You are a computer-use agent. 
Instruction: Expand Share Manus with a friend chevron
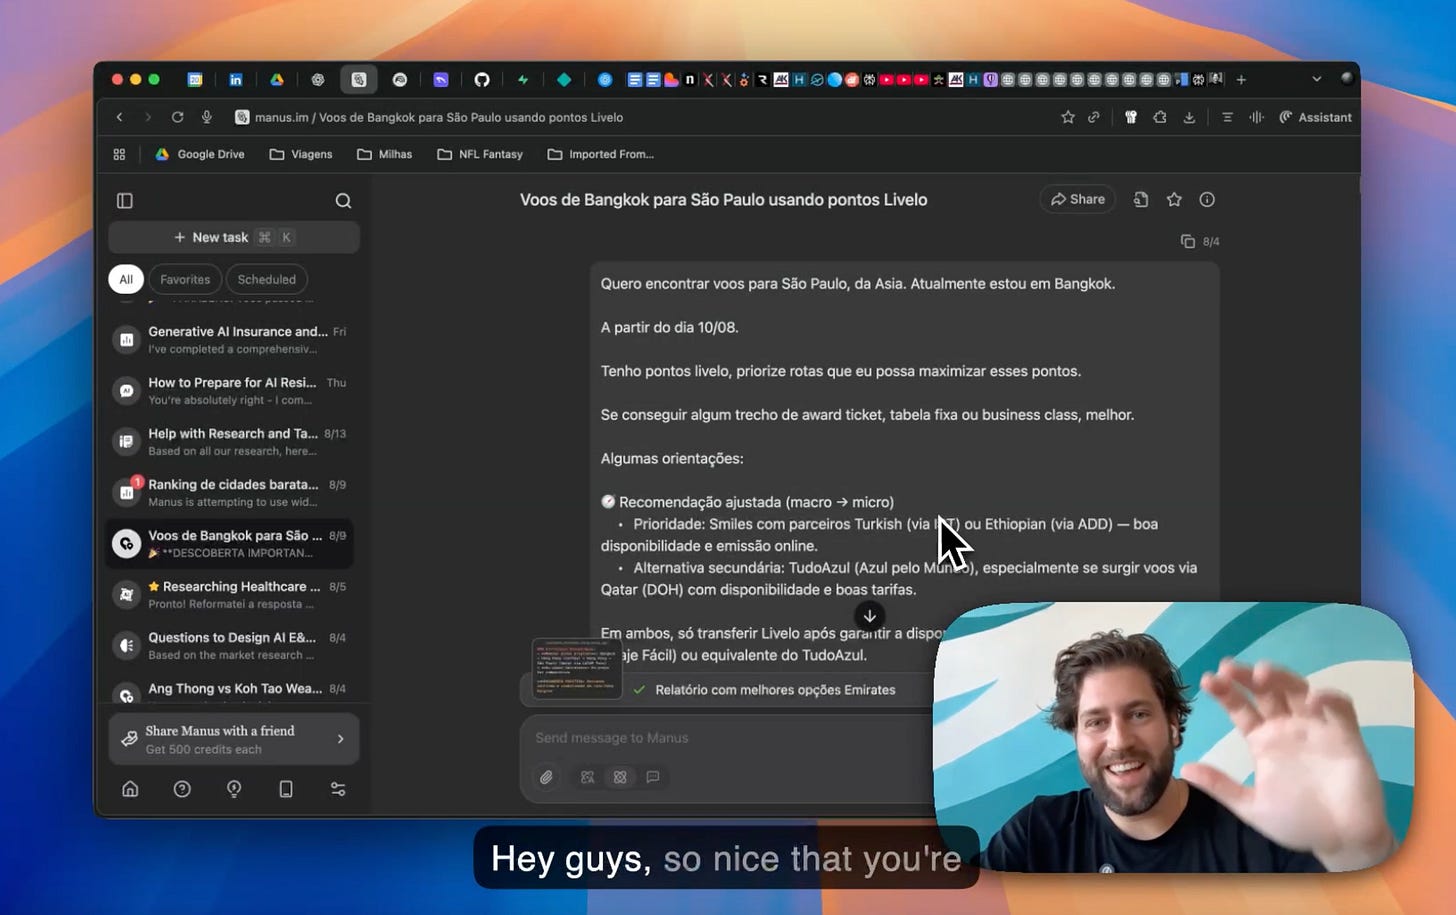point(341,739)
